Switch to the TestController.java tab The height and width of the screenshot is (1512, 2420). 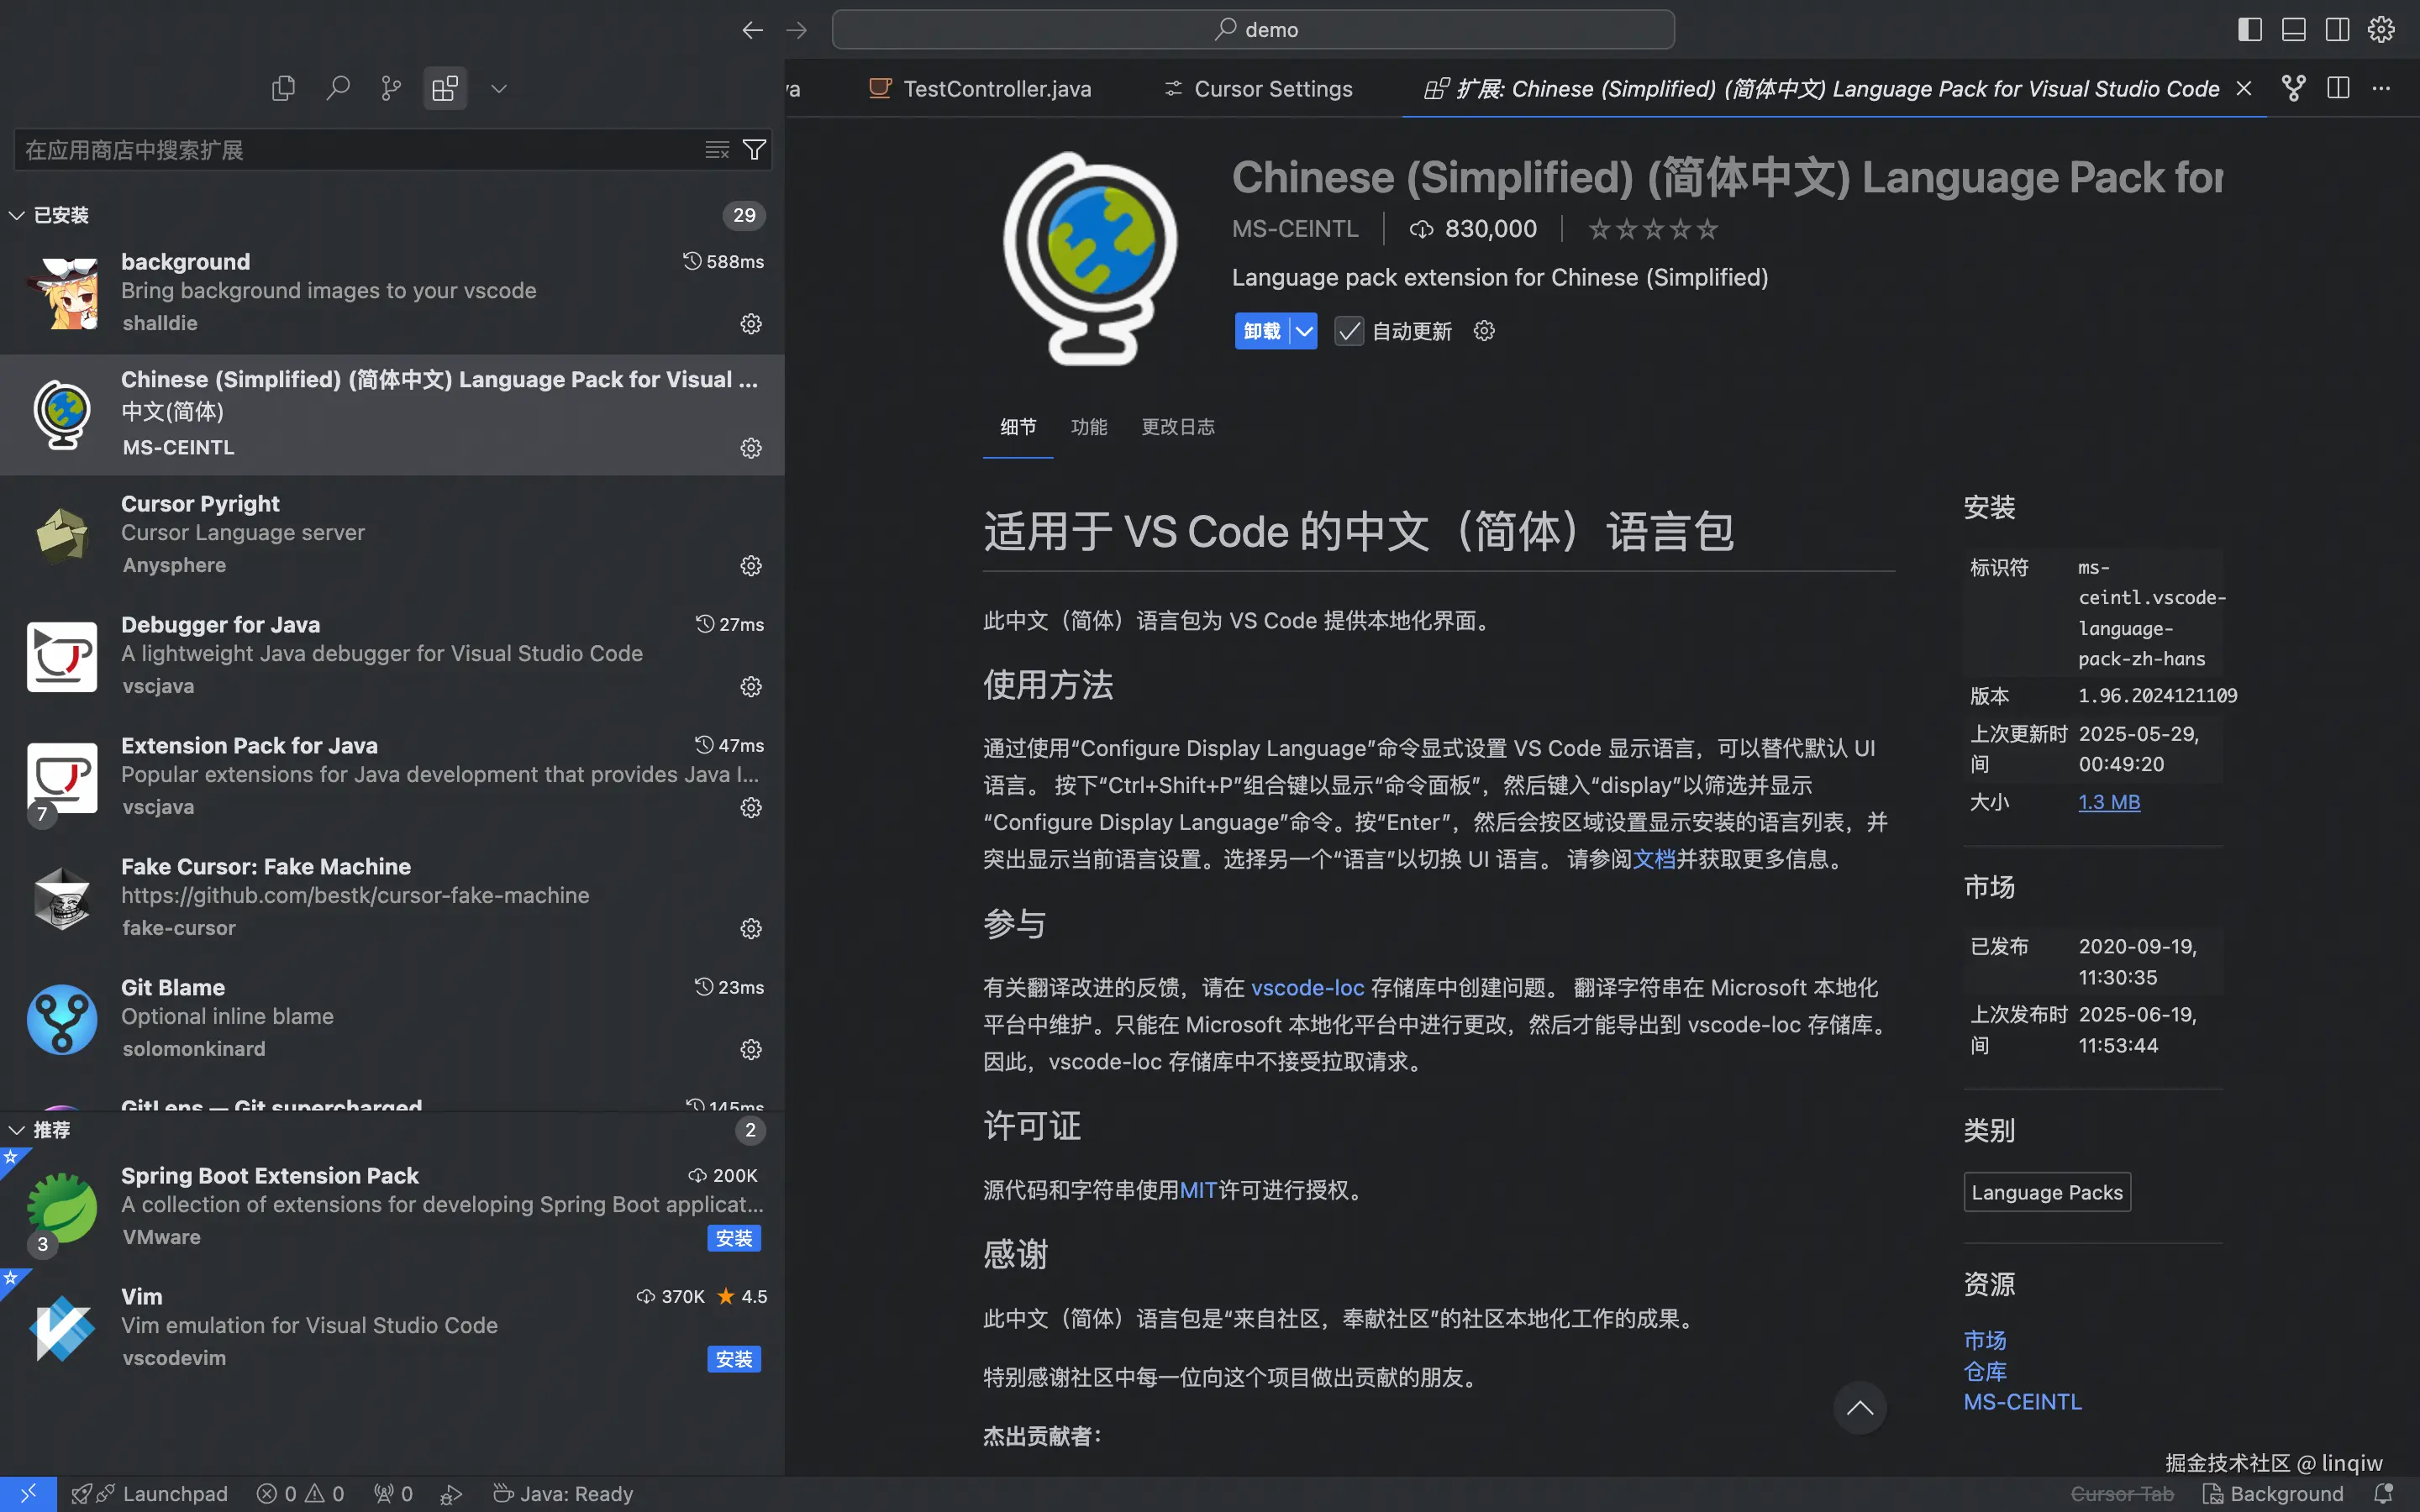(x=996, y=89)
